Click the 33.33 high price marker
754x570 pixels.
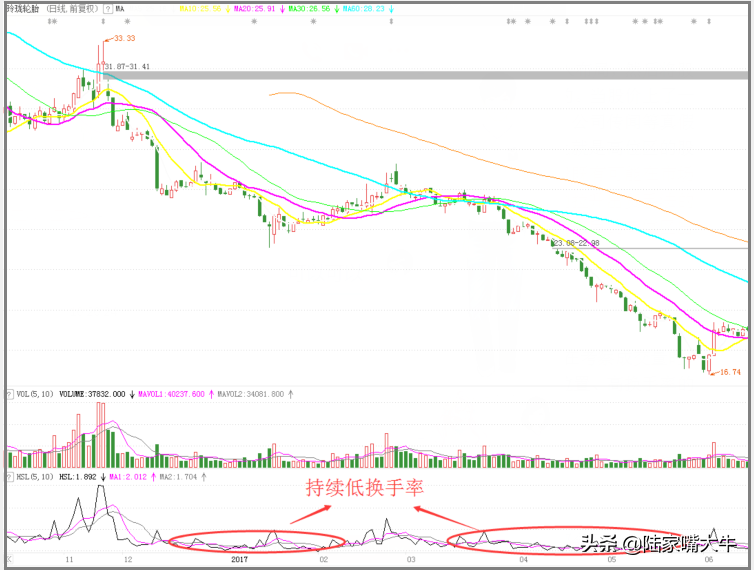click(124, 39)
